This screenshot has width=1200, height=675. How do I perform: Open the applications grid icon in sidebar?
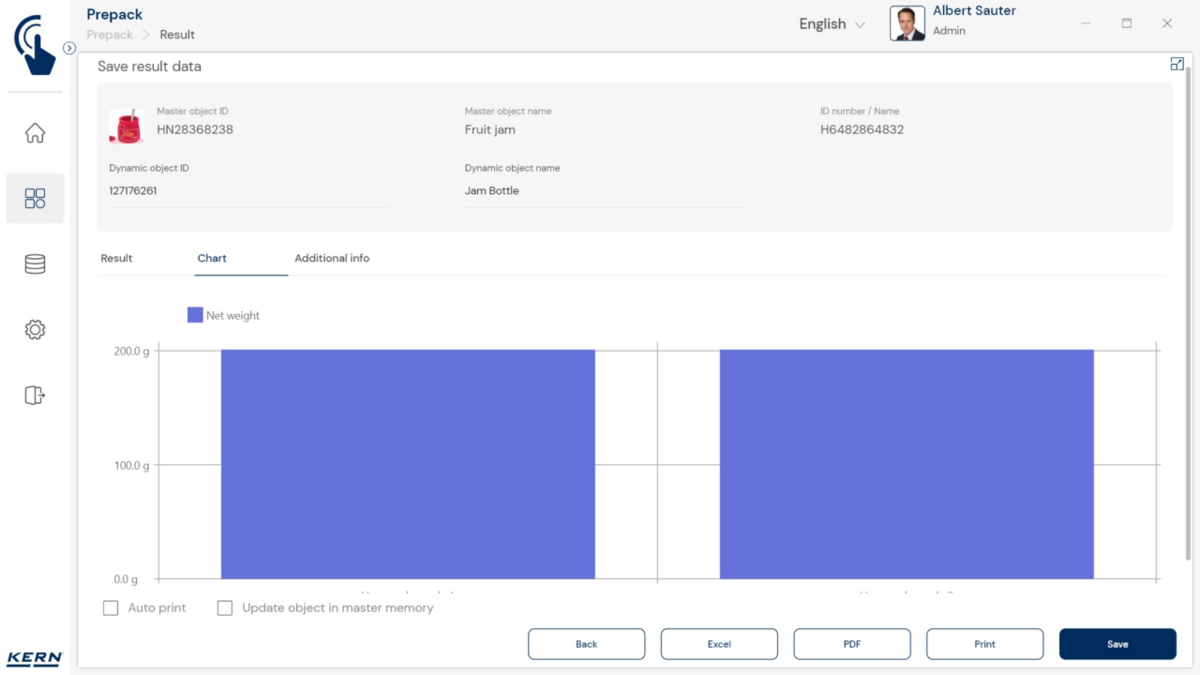pyautogui.click(x=35, y=198)
